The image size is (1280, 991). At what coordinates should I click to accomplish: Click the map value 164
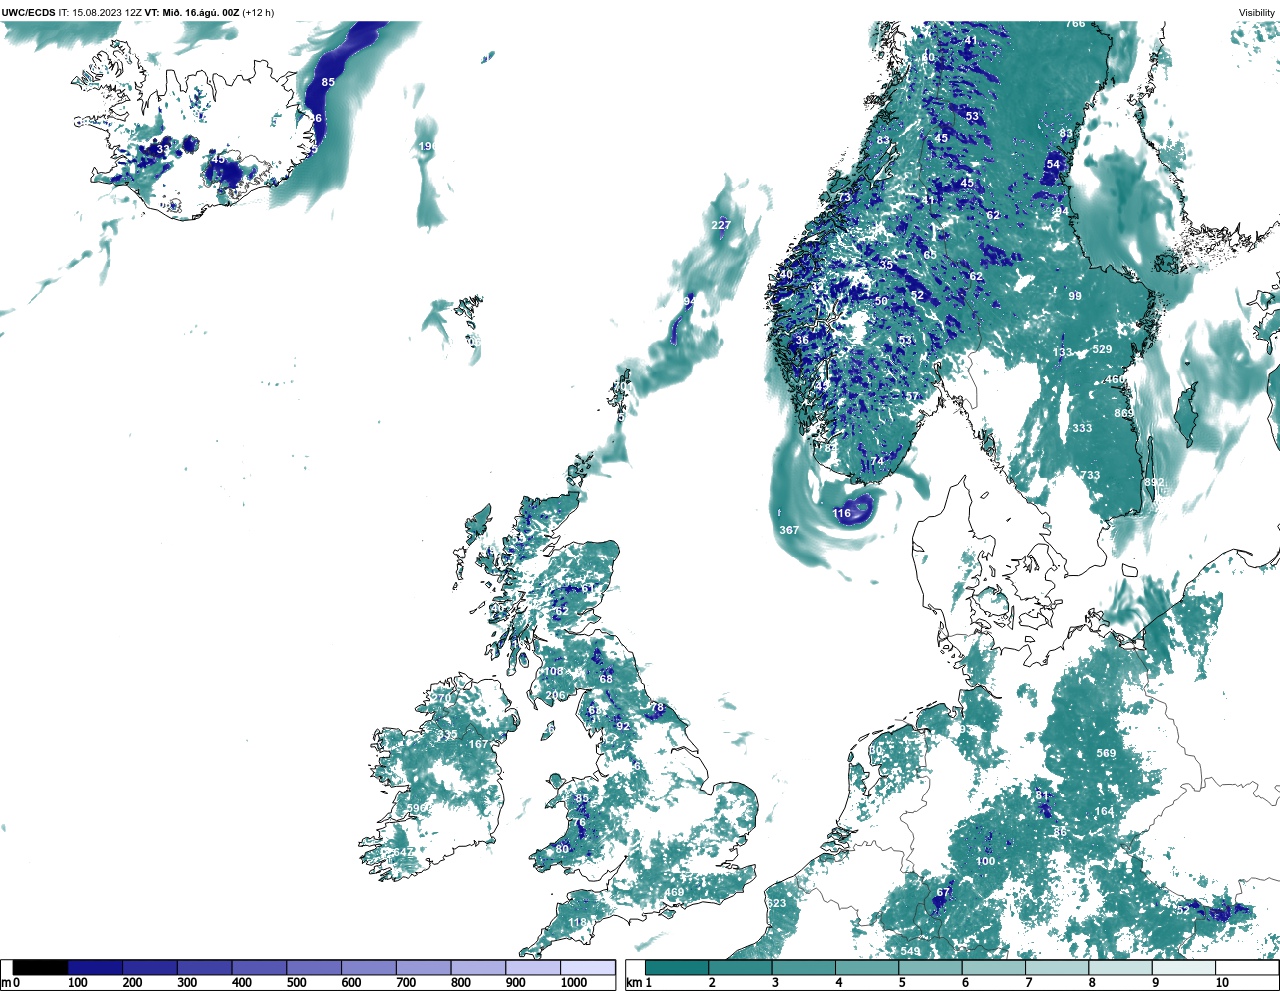point(1104,811)
